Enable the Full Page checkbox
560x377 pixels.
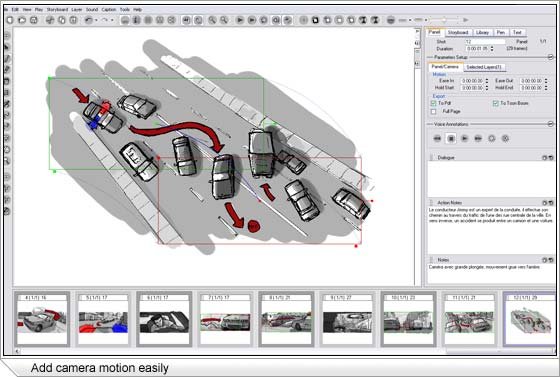434,112
